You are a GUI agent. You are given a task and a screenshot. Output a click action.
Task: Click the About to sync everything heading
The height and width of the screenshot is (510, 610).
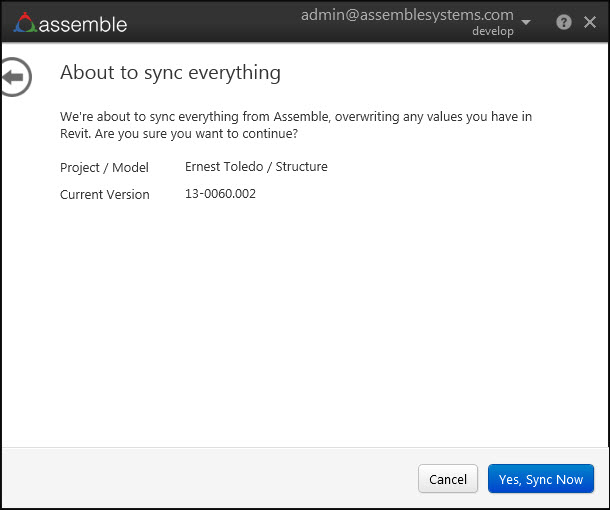click(x=170, y=72)
